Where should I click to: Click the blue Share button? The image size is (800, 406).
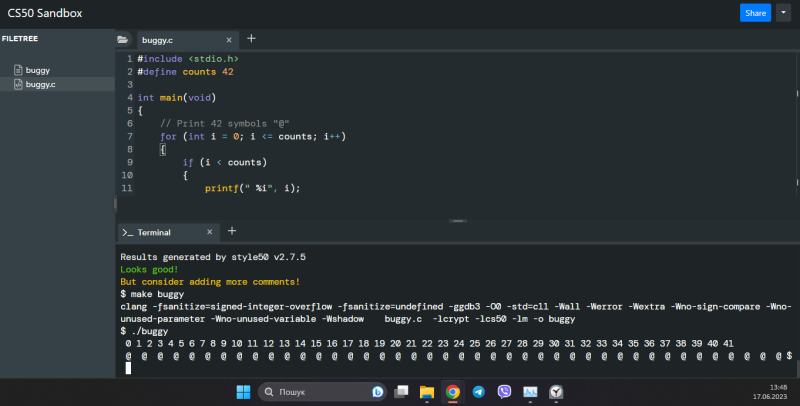(755, 13)
